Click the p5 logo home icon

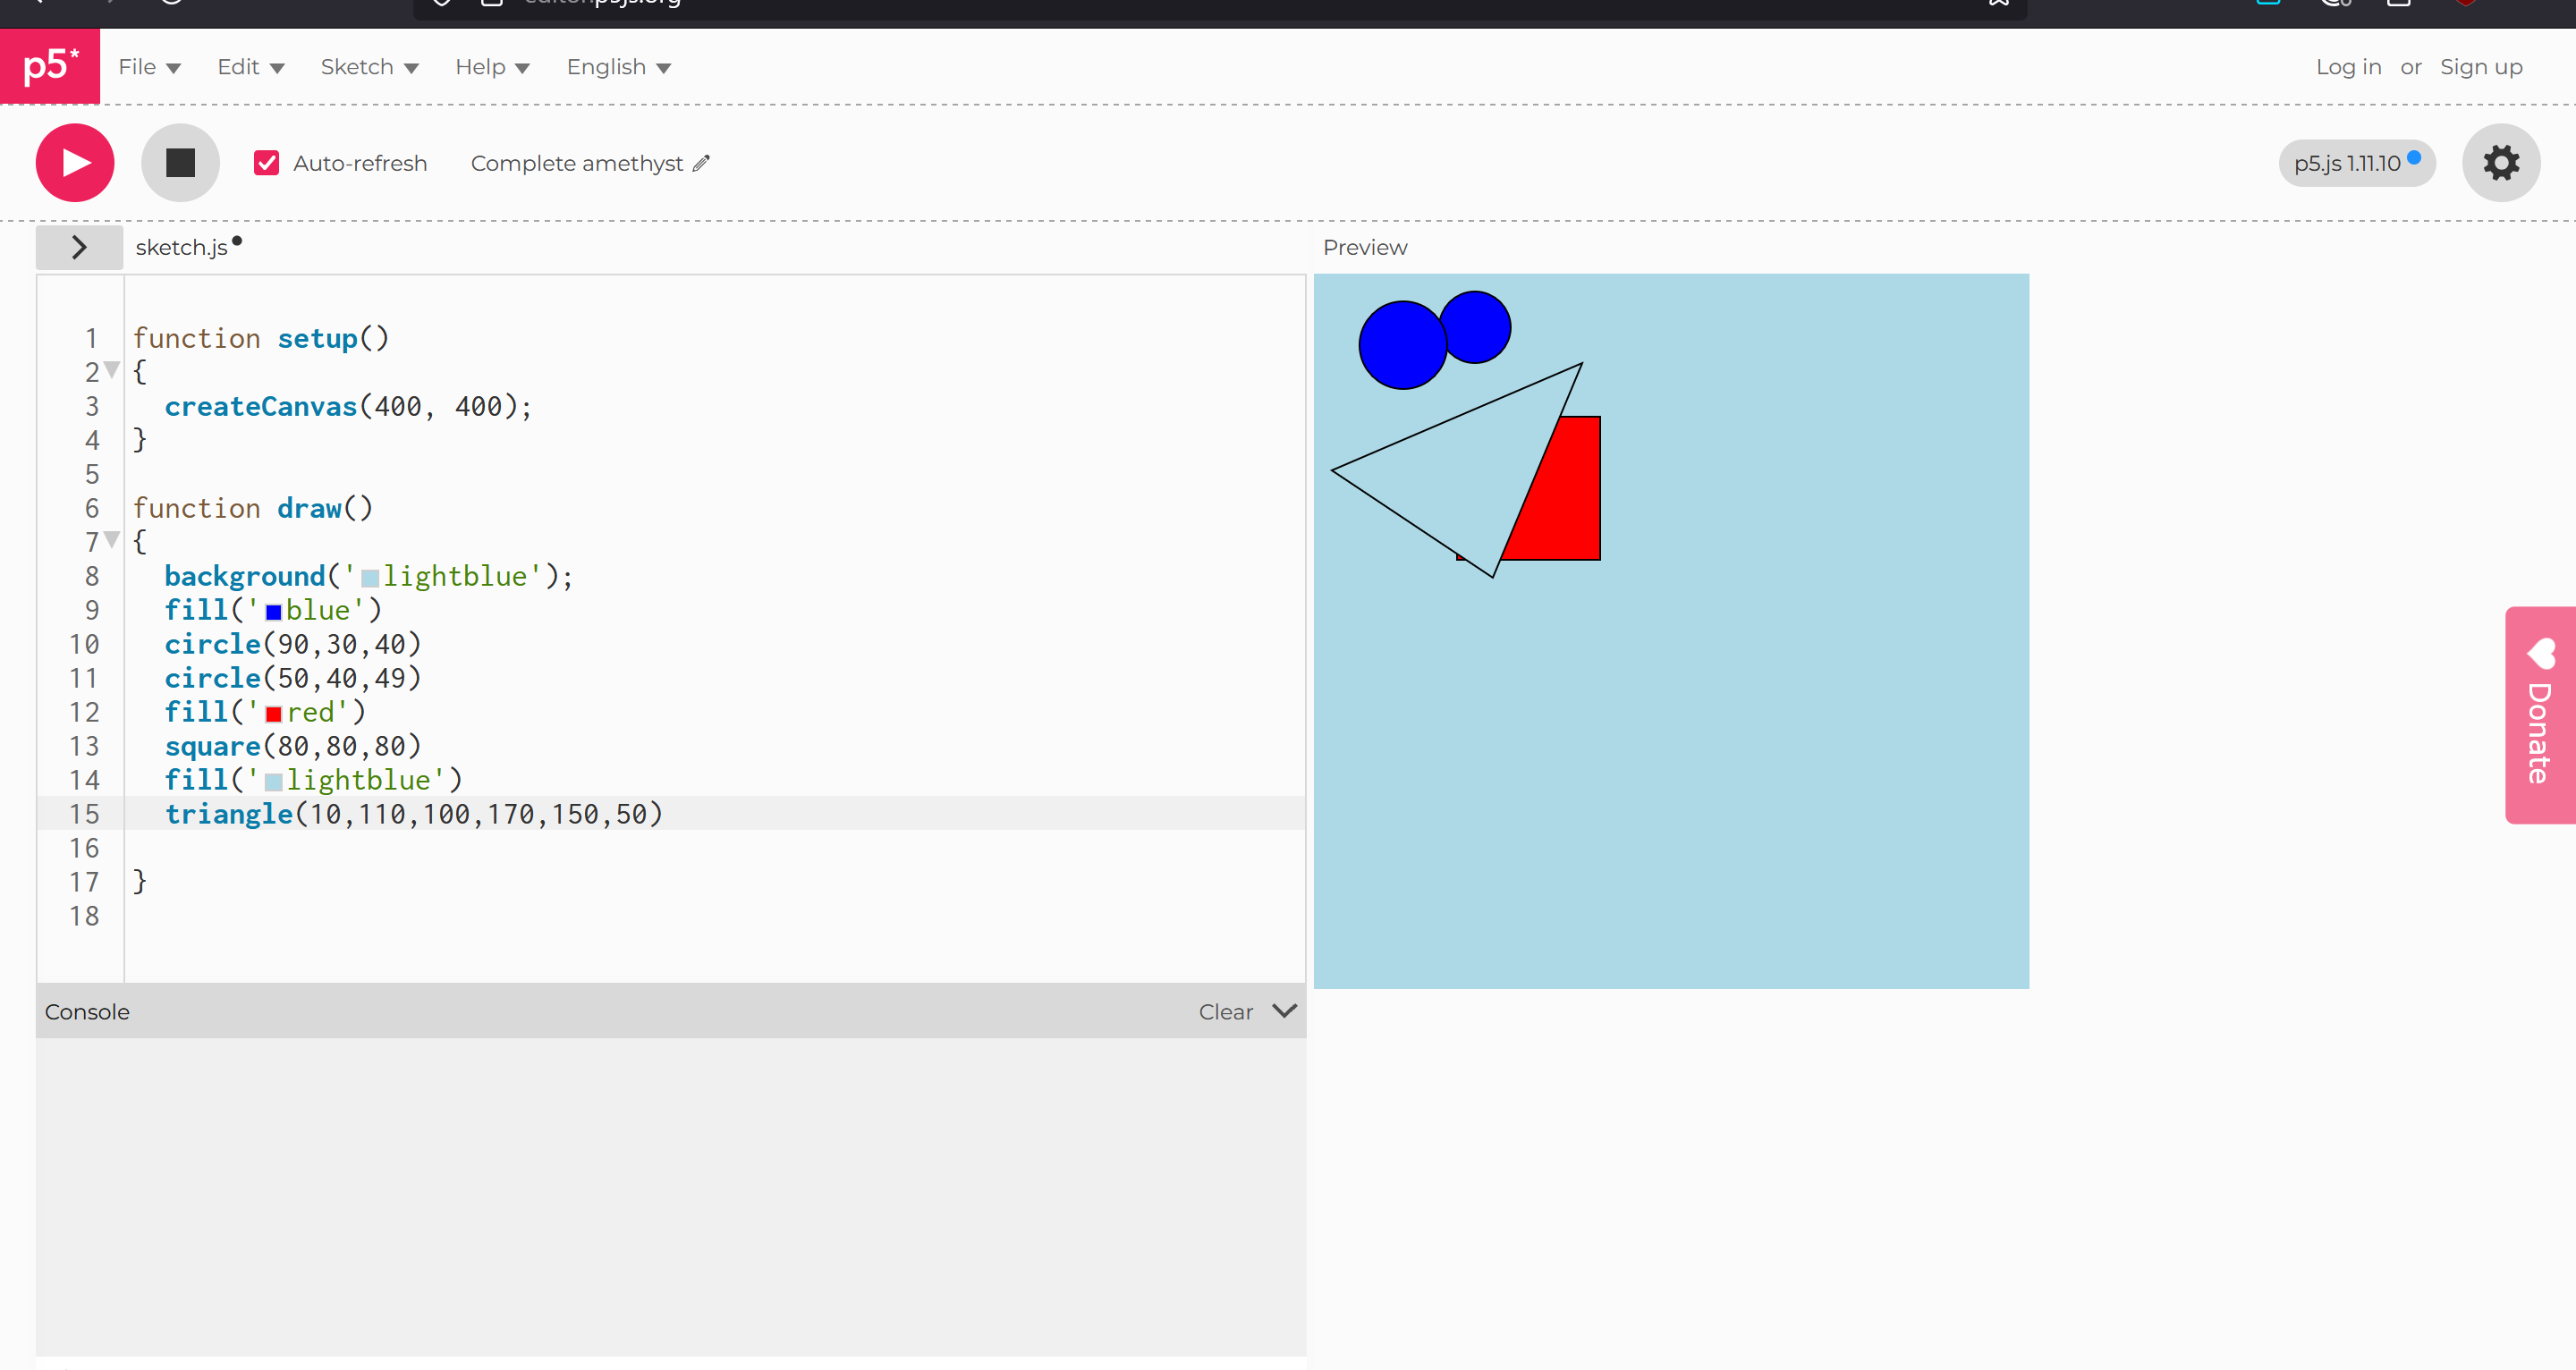(49, 66)
